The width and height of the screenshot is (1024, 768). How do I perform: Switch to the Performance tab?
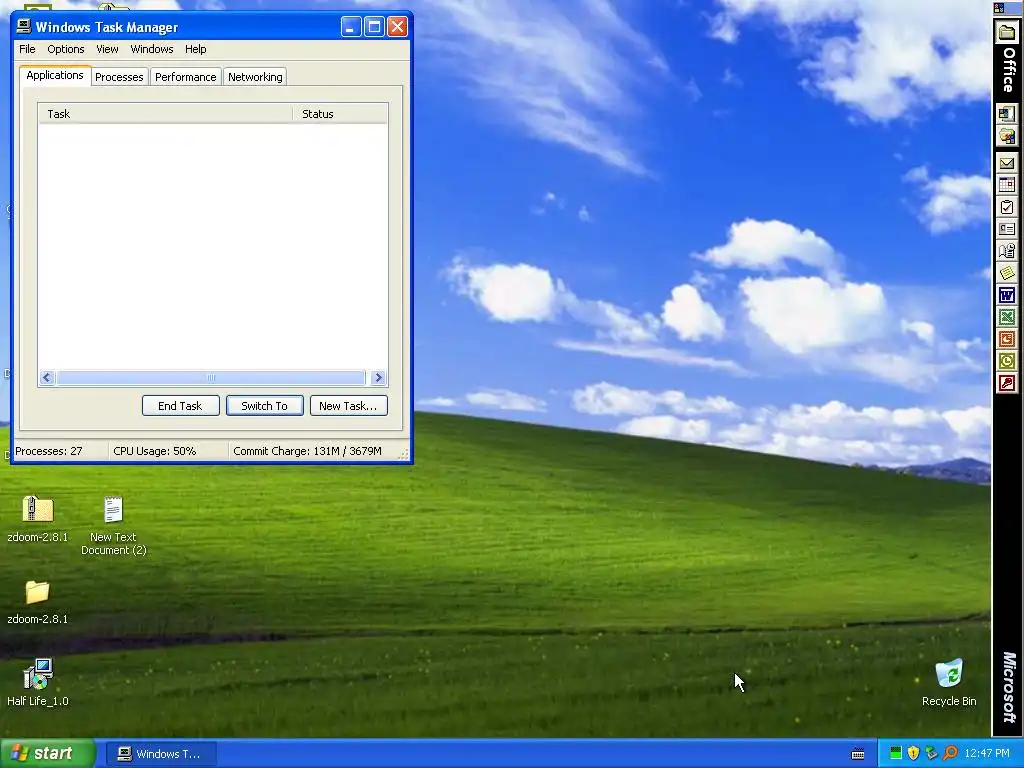pyautogui.click(x=185, y=77)
